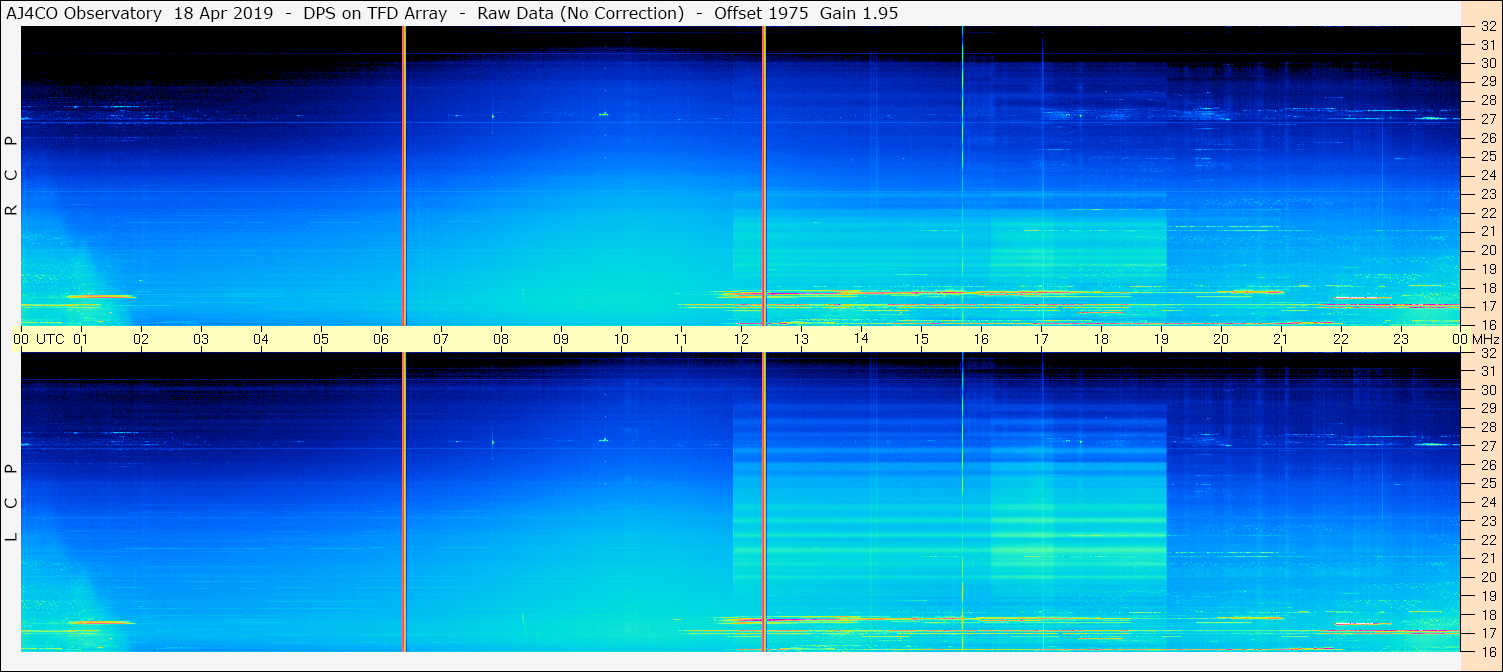
Task: Click red vertical line after 06 in RCP spectrogram
Action: pos(404,176)
